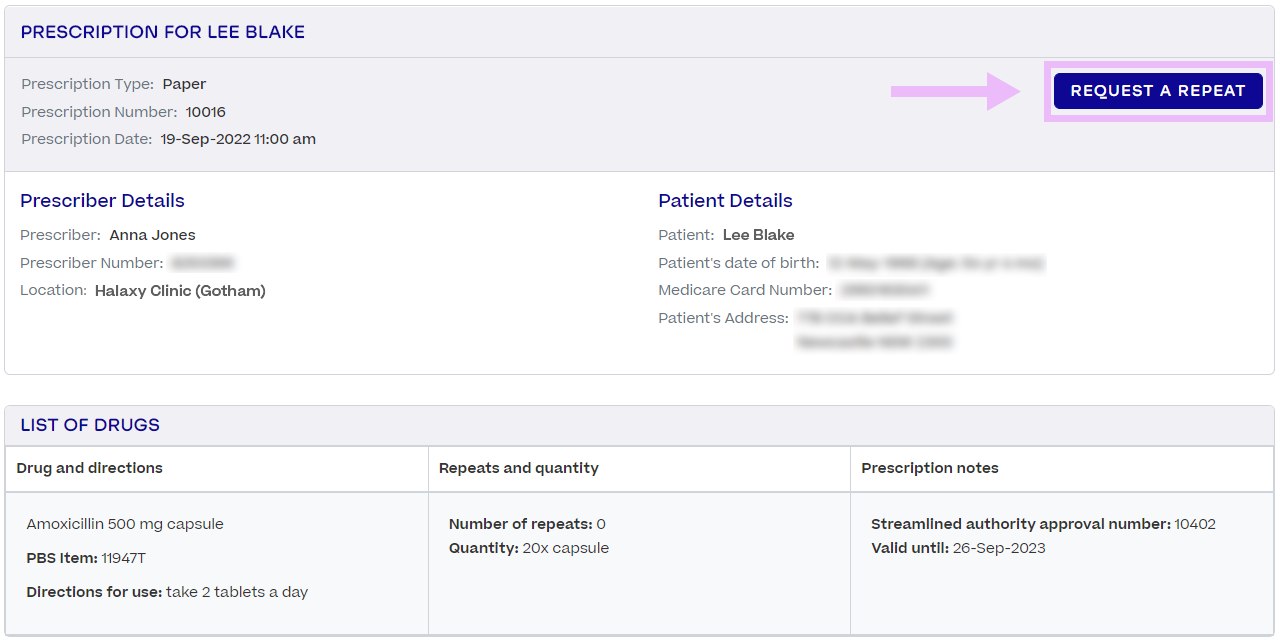
Task: Click the Drug and directions column header
Action: [89, 468]
